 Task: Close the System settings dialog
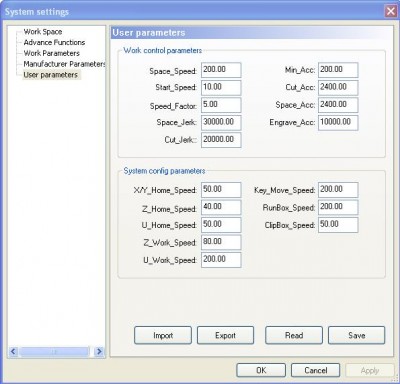[x=391, y=12]
